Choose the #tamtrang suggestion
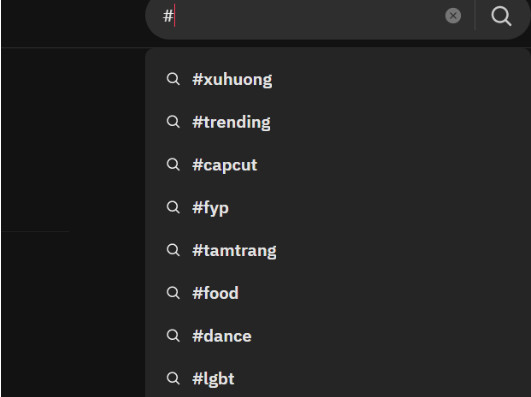 tap(337, 250)
